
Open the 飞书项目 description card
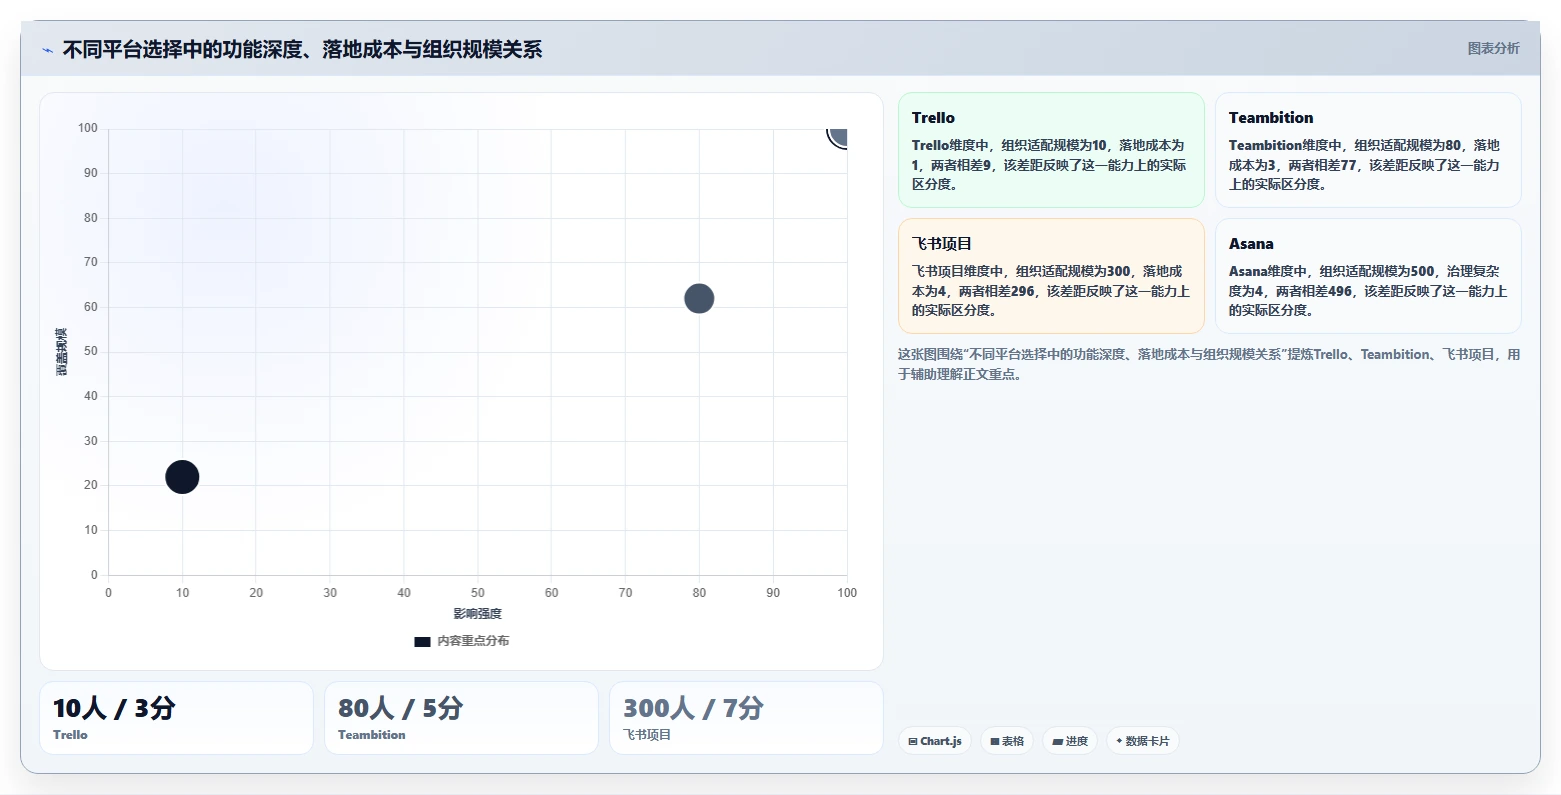(1051, 276)
